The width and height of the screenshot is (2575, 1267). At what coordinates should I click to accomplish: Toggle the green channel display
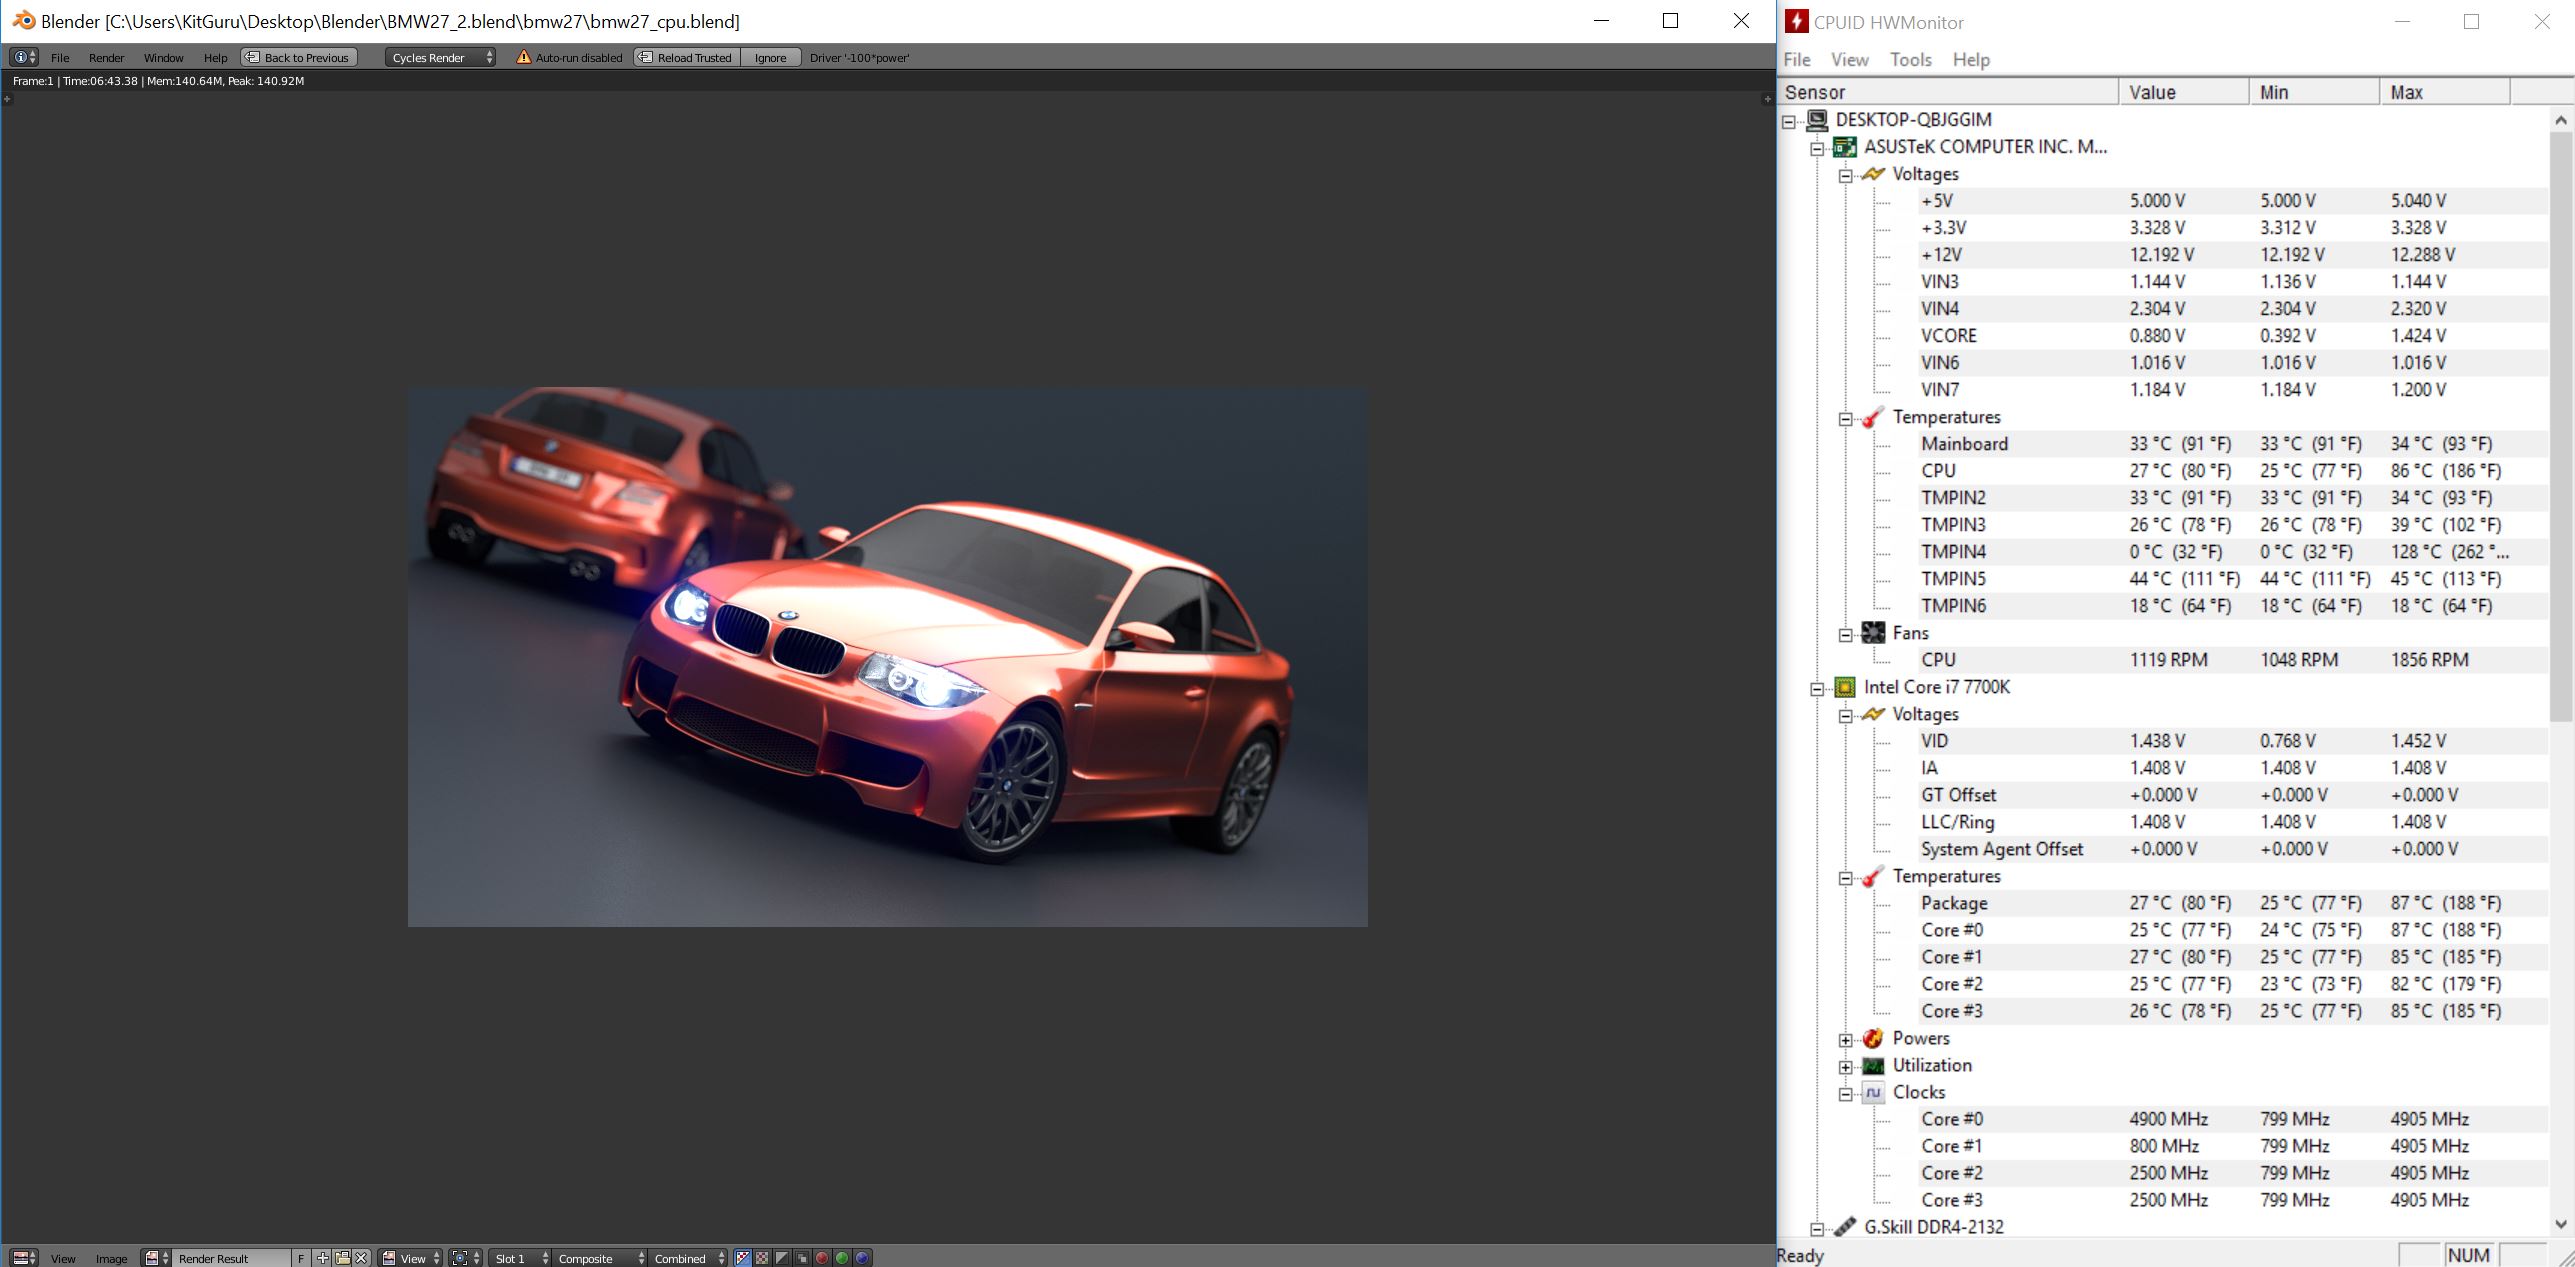pos(841,1258)
